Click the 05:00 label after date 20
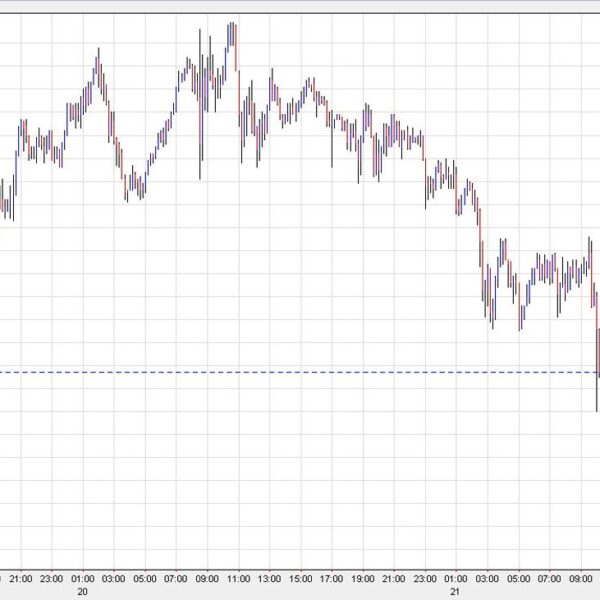Image resolution: width=600 pixels, height=600 pixels. pos(145,579)
